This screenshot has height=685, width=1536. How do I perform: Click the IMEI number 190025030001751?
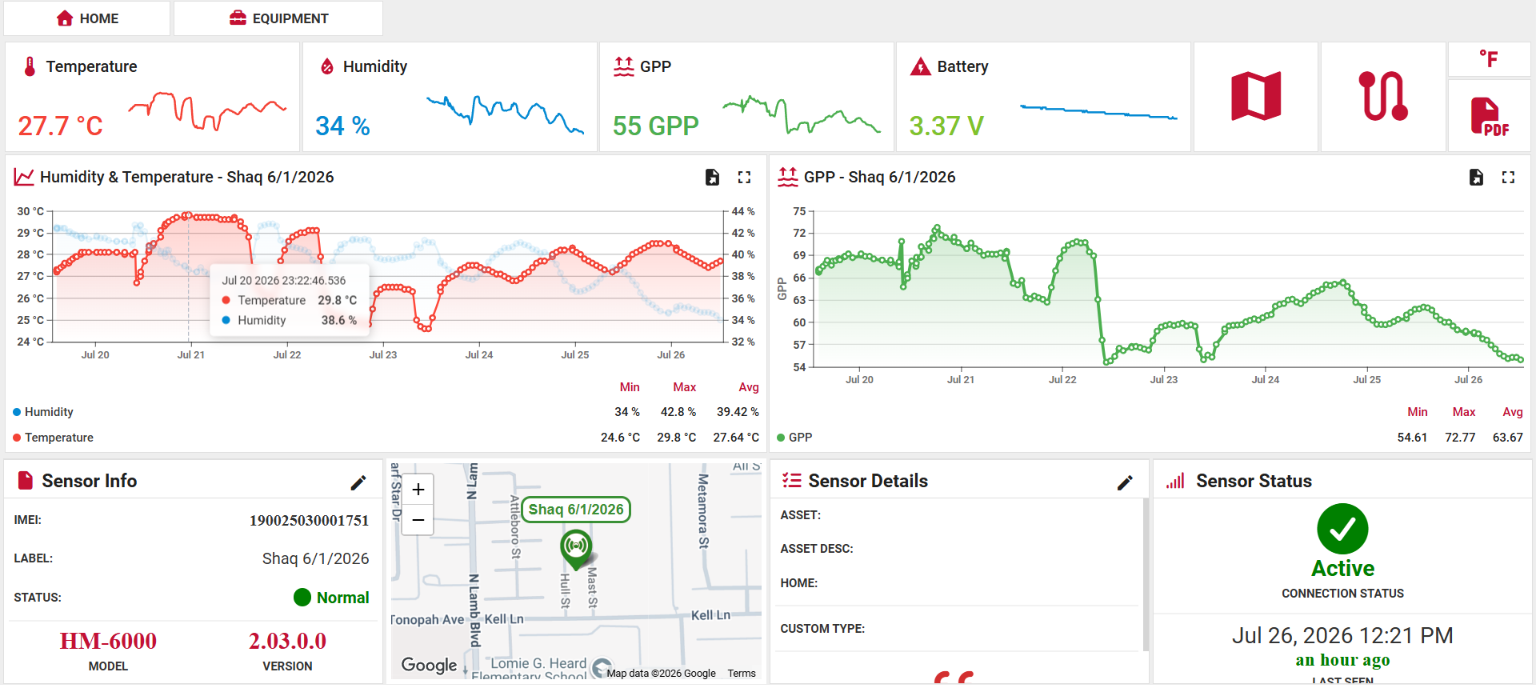coord(309,521)
